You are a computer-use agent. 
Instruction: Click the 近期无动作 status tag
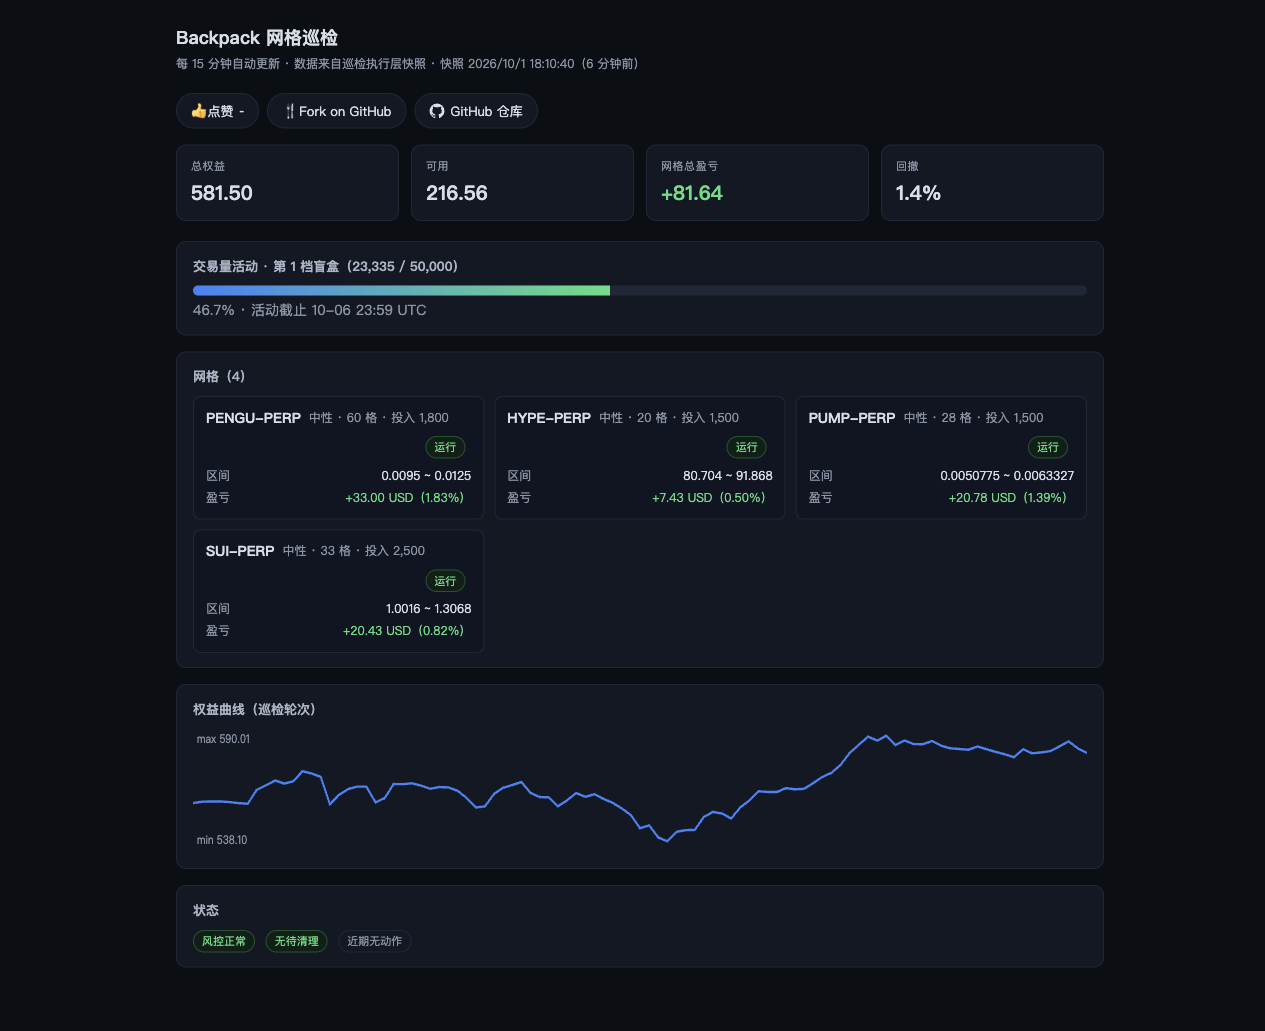tap(374, 941)
